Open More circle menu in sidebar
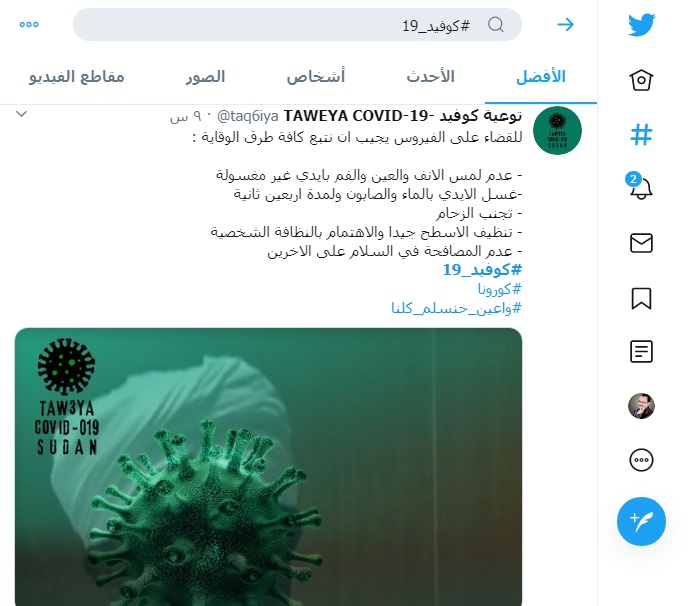The image size is (691, 606). [641, 460]
